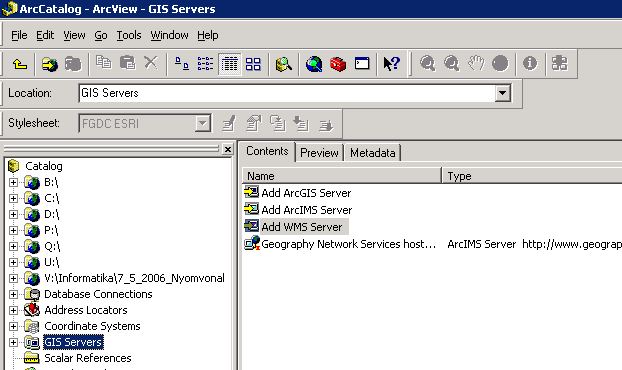
Task: Switch to the Metadata tab
Action: [372, 153]
